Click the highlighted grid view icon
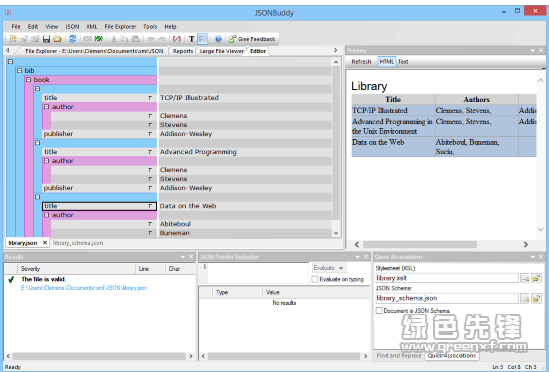Image resolution: width=549 pixels, height=372 pixels. [x=203, y=39]
